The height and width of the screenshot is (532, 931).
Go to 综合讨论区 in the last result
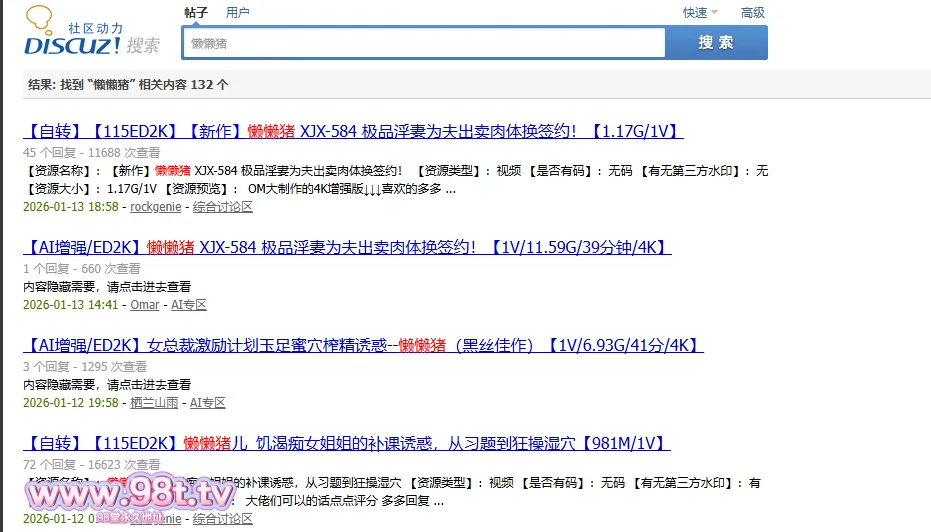[223, 519]
